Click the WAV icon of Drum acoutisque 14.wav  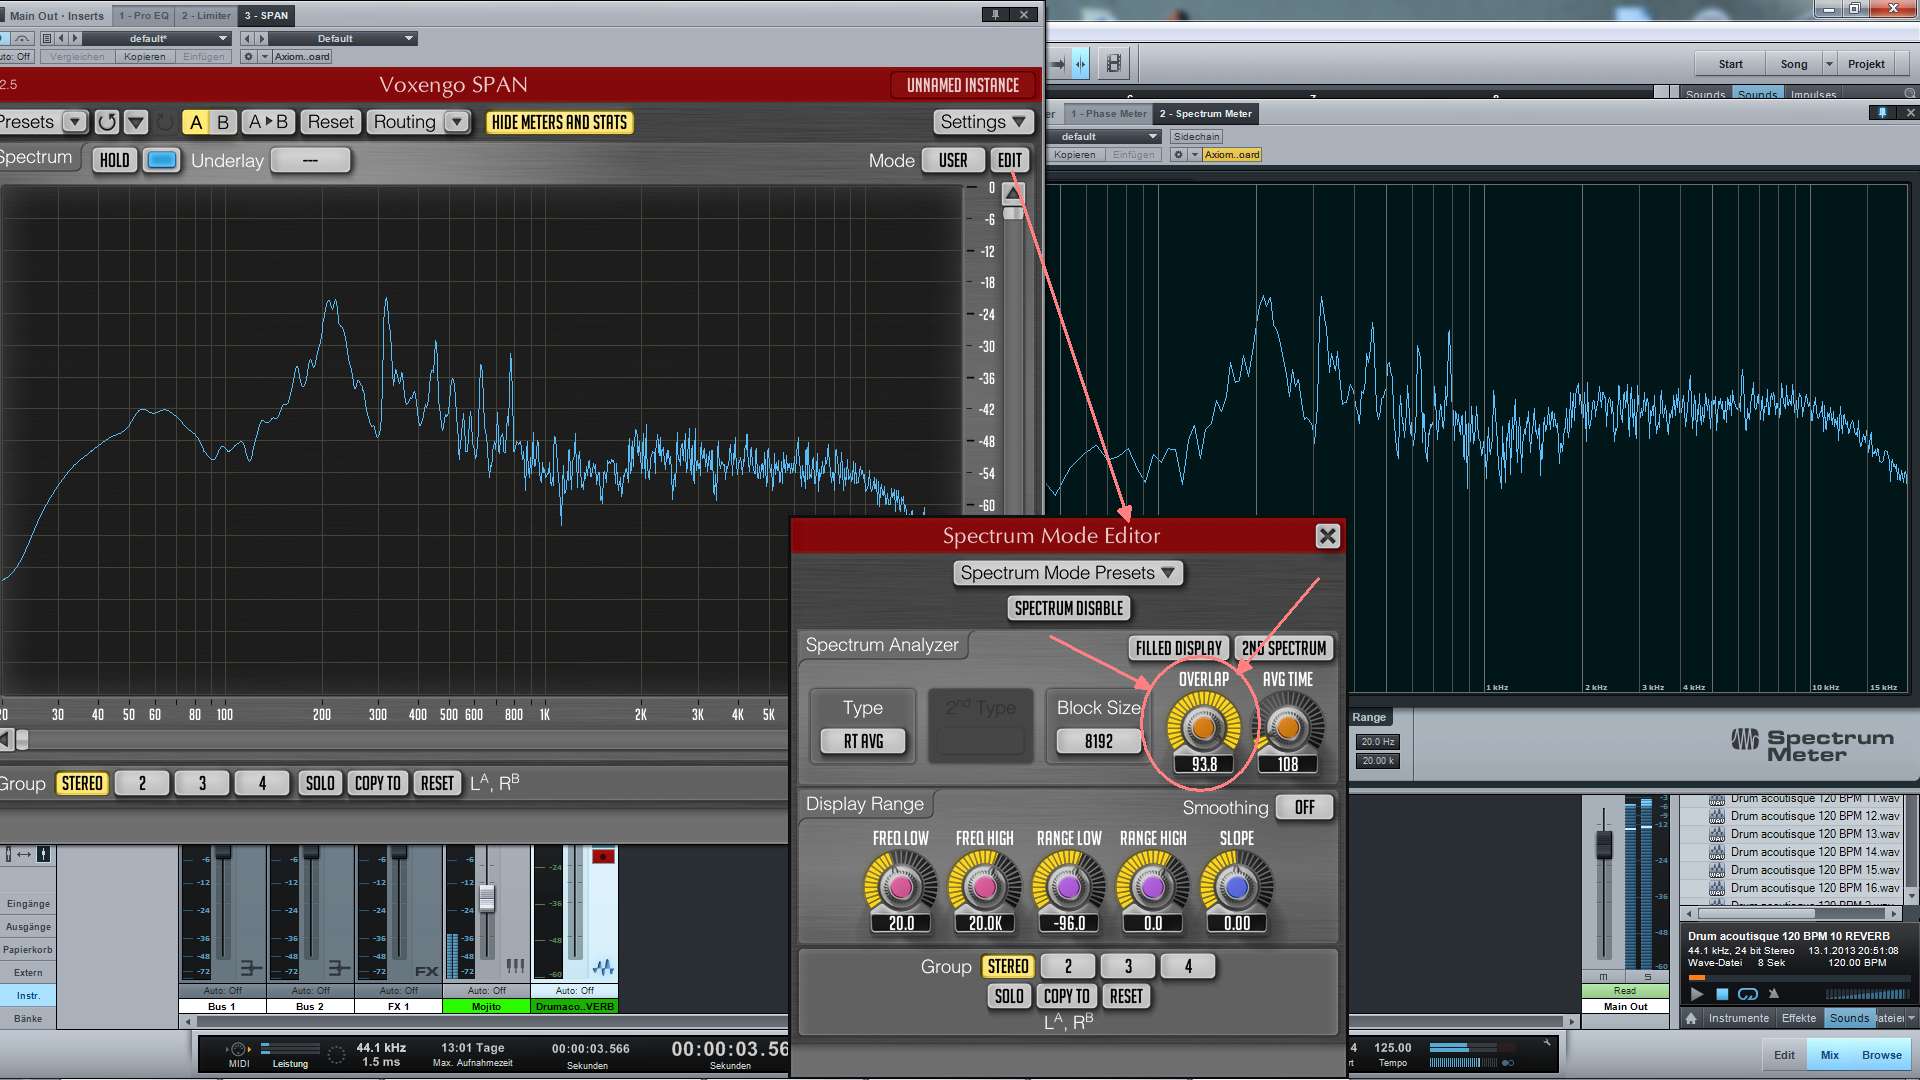click(1717, 852)
